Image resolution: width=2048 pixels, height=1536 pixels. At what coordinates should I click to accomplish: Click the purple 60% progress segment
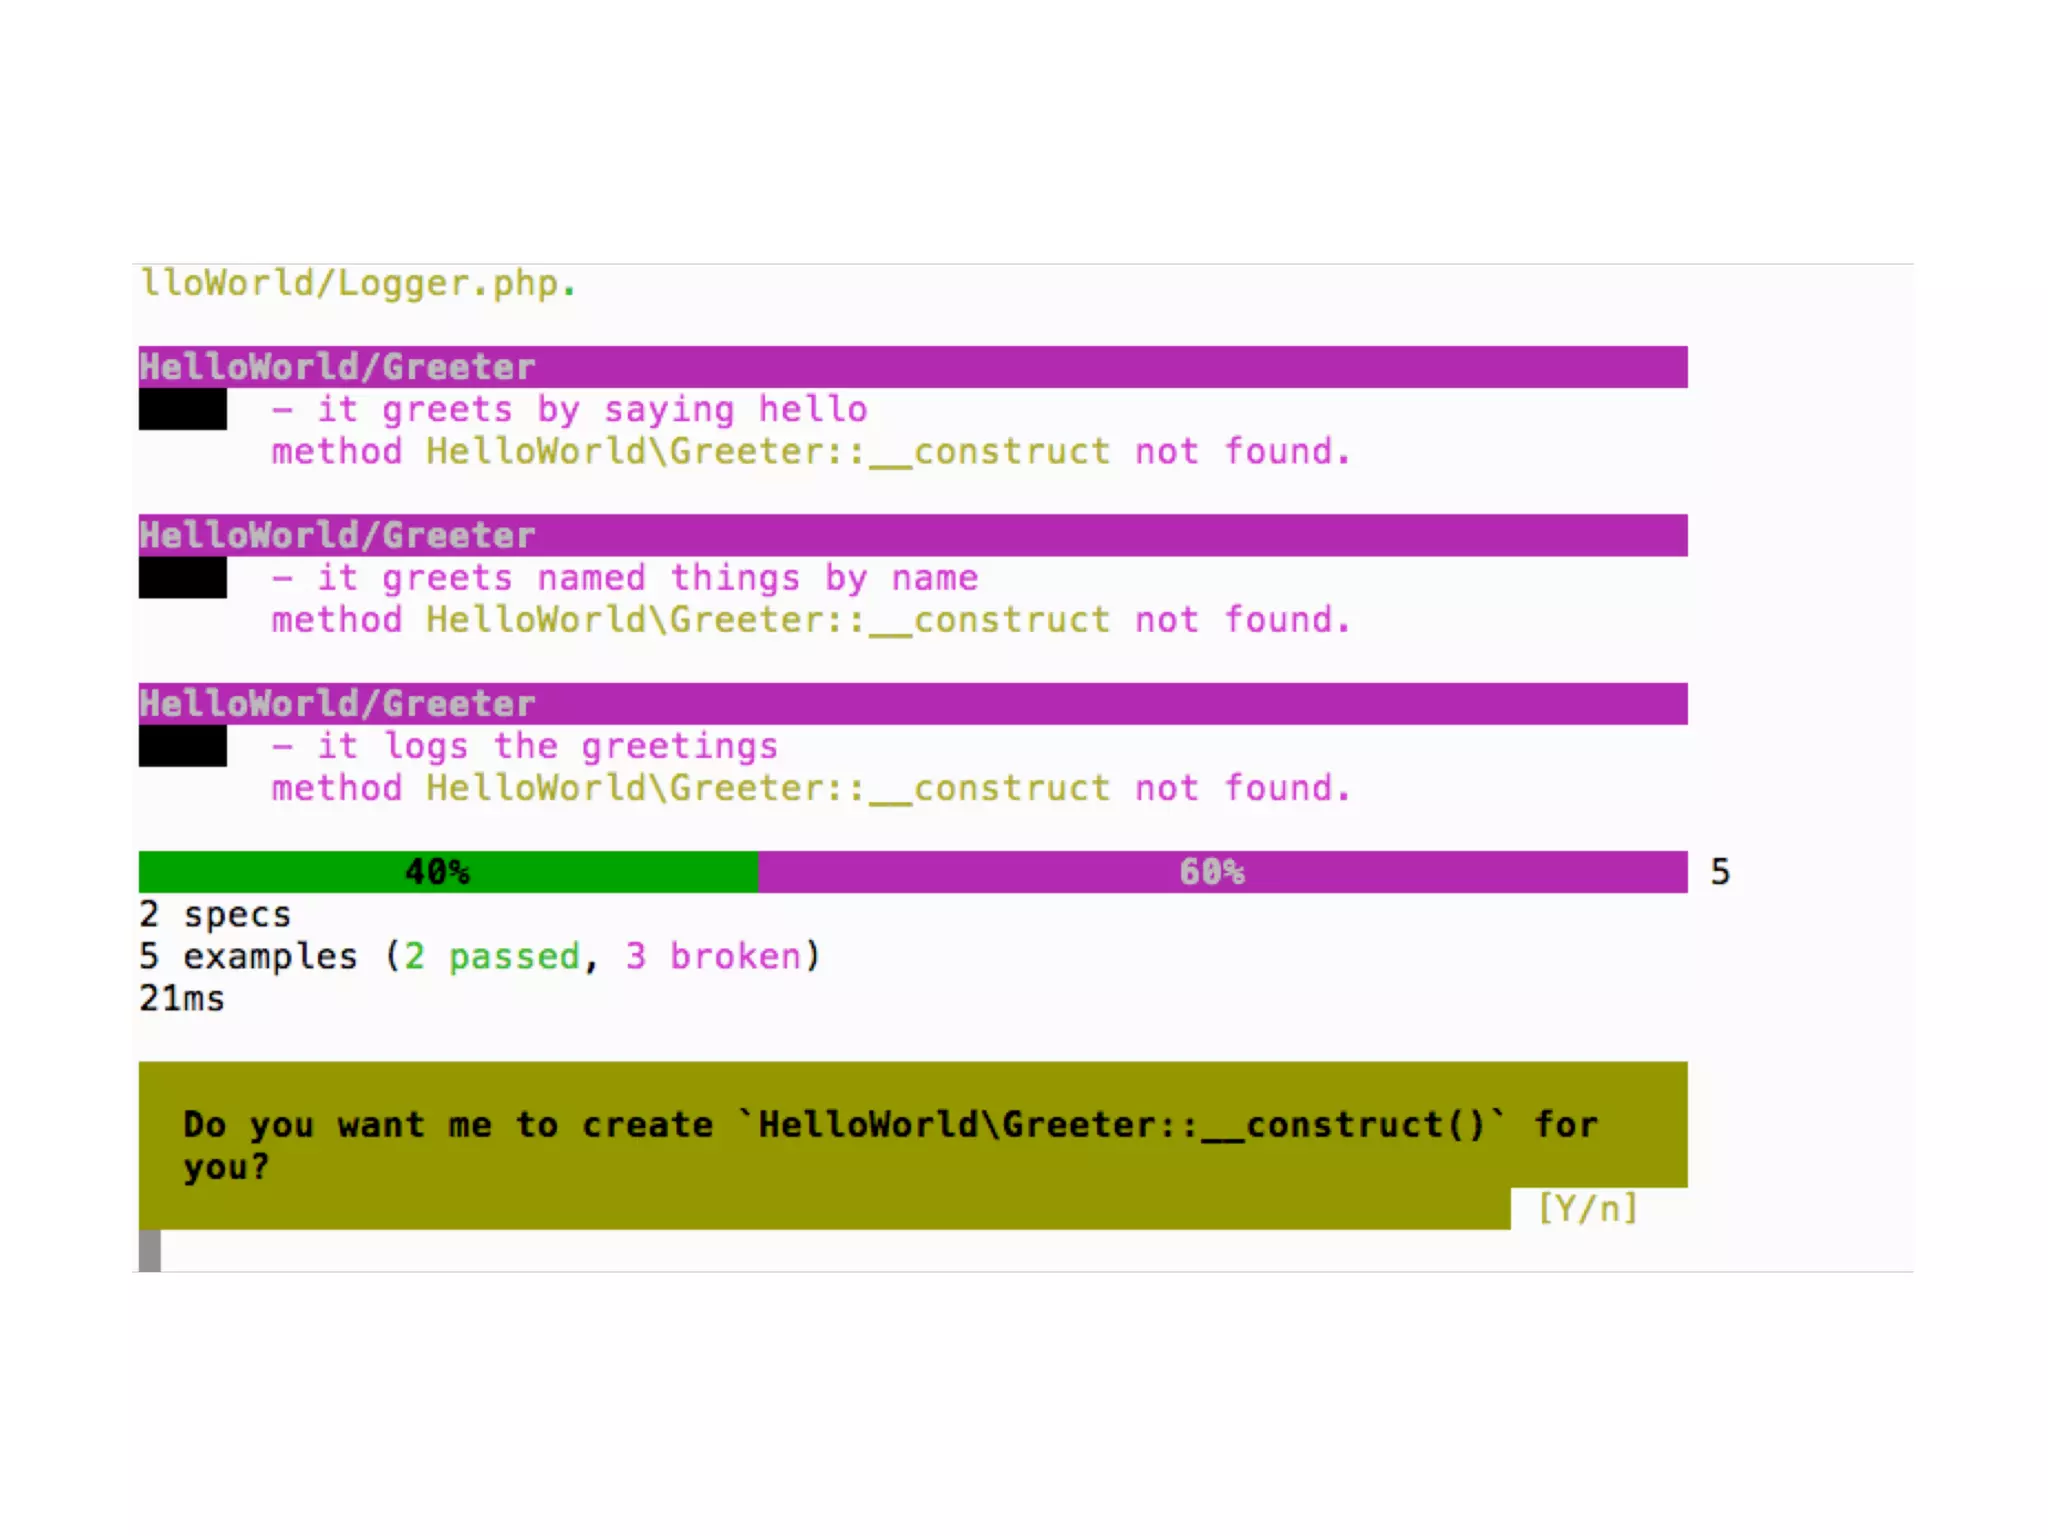[1223, 871]
